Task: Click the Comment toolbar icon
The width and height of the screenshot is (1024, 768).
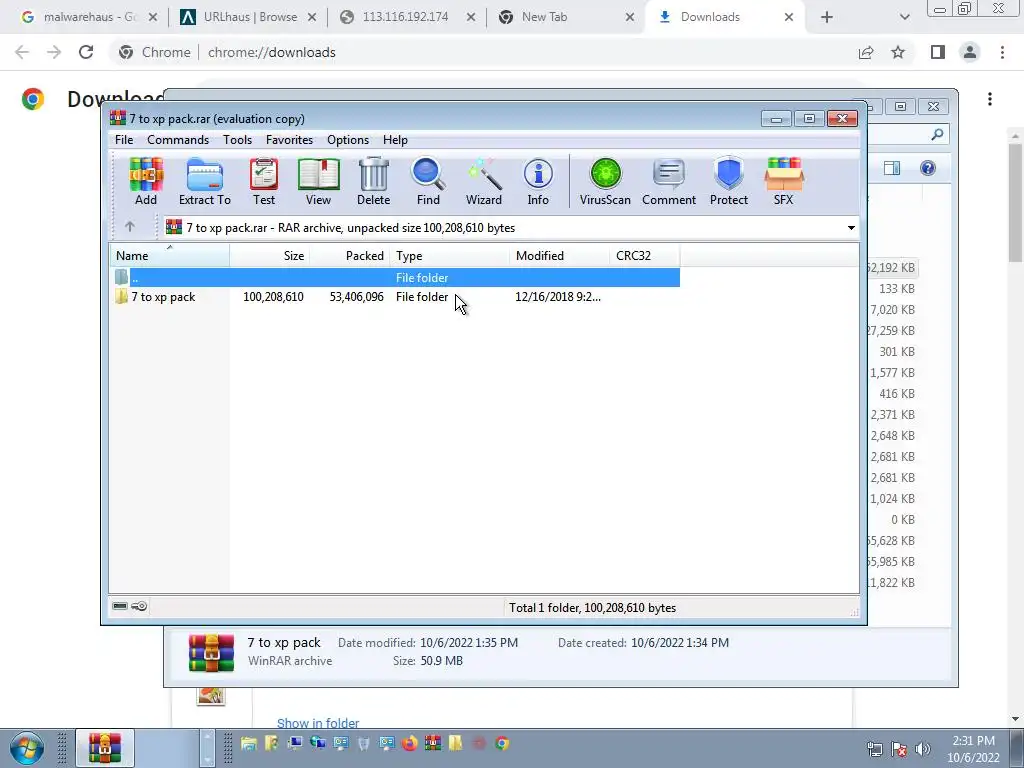Action: click(x=669, y=182)
